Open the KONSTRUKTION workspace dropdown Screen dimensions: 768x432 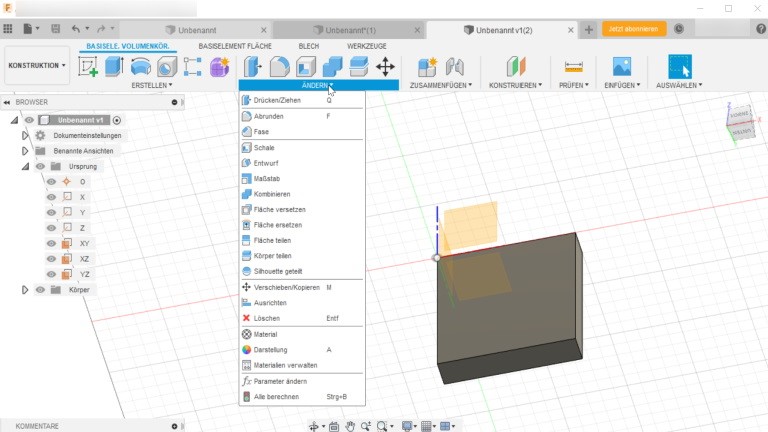(x=37, y=66)
